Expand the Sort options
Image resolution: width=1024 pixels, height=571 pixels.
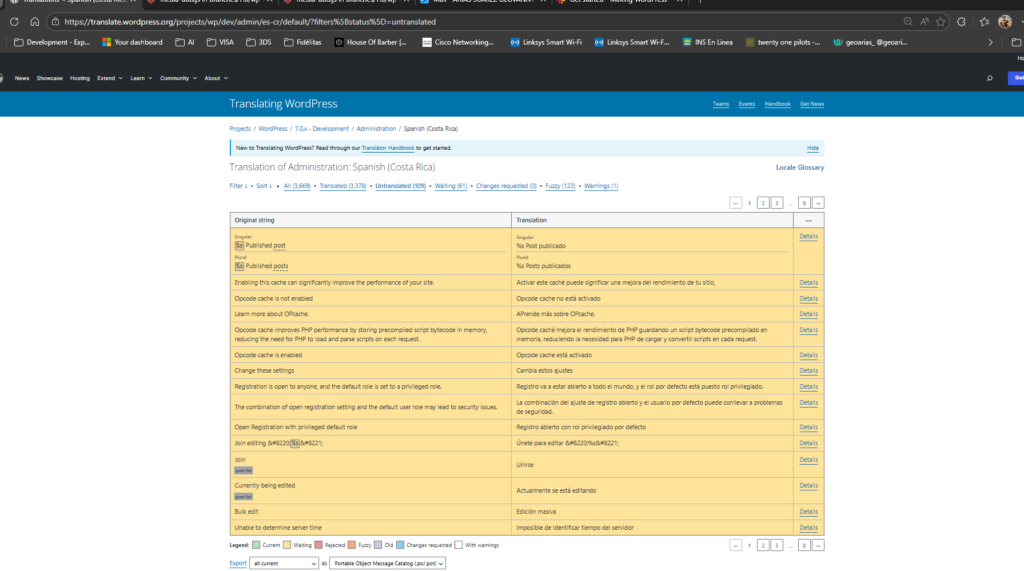(x=264, y=186)
